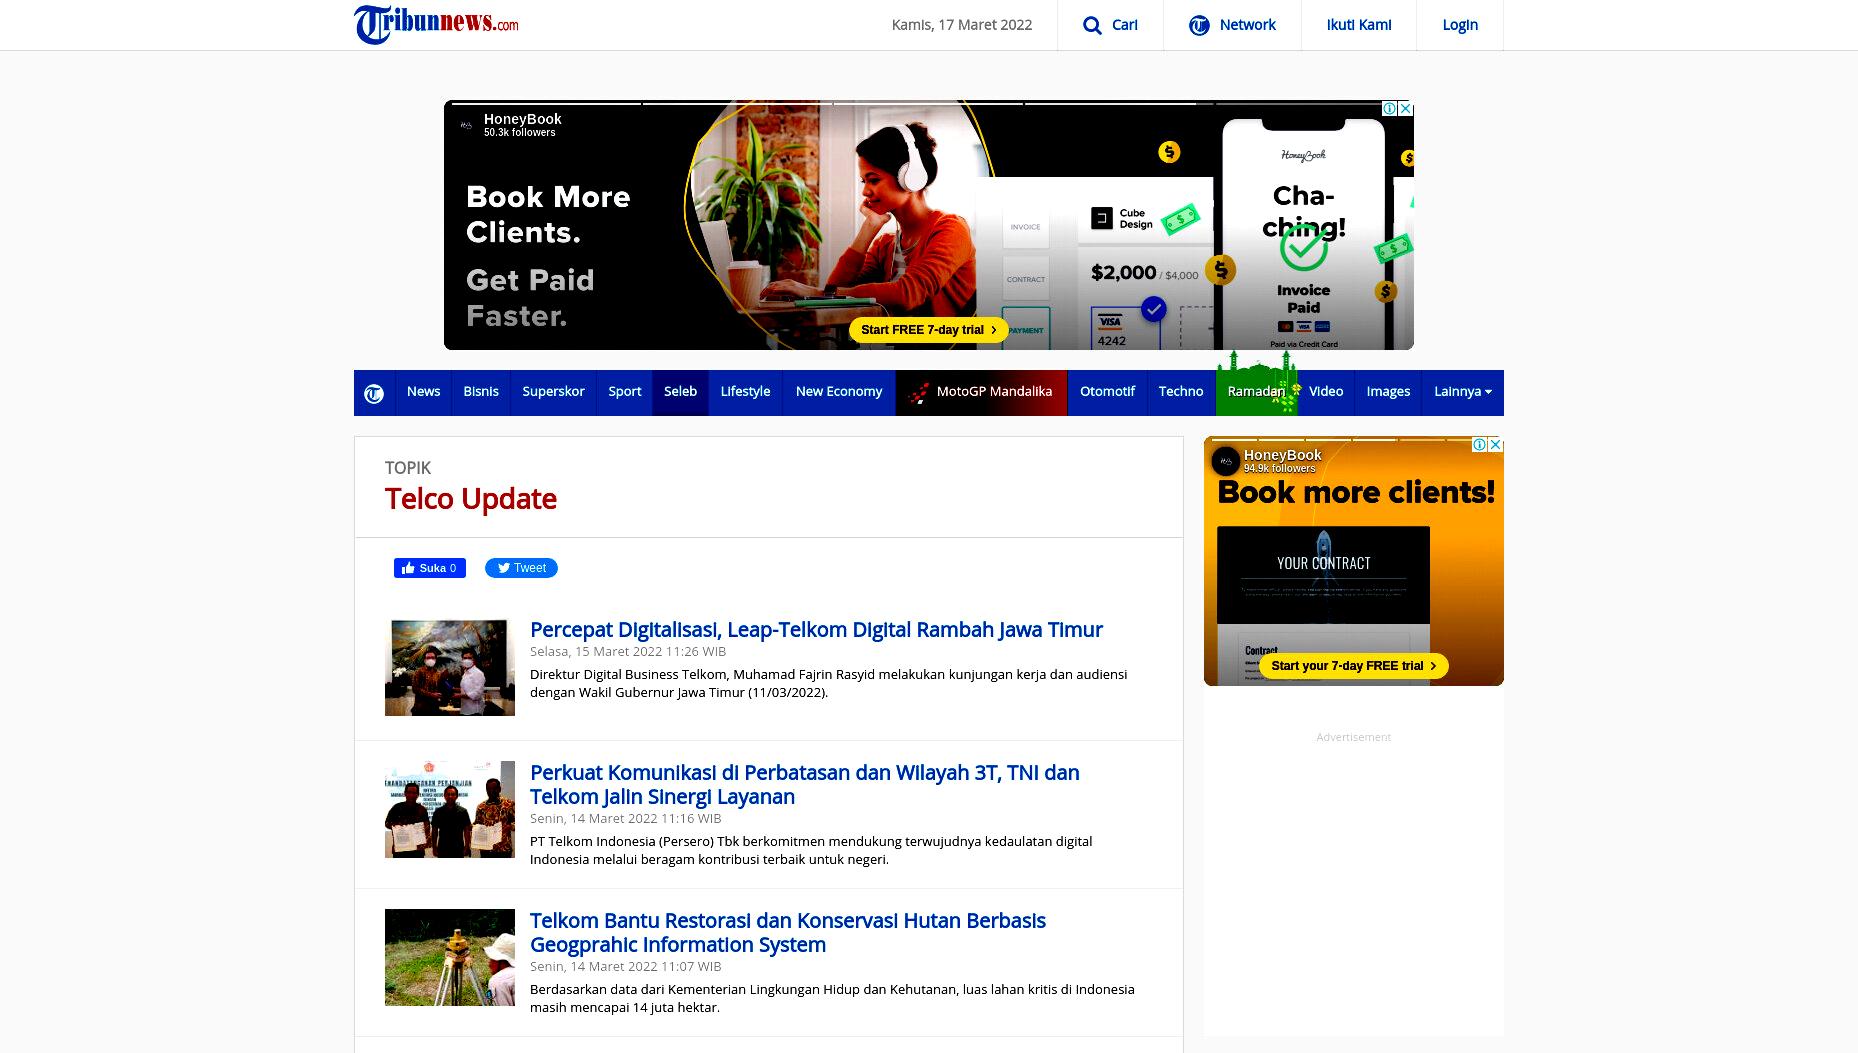
Task: Click the date Kamis, 17 Maret 2022
Action: 962,25
